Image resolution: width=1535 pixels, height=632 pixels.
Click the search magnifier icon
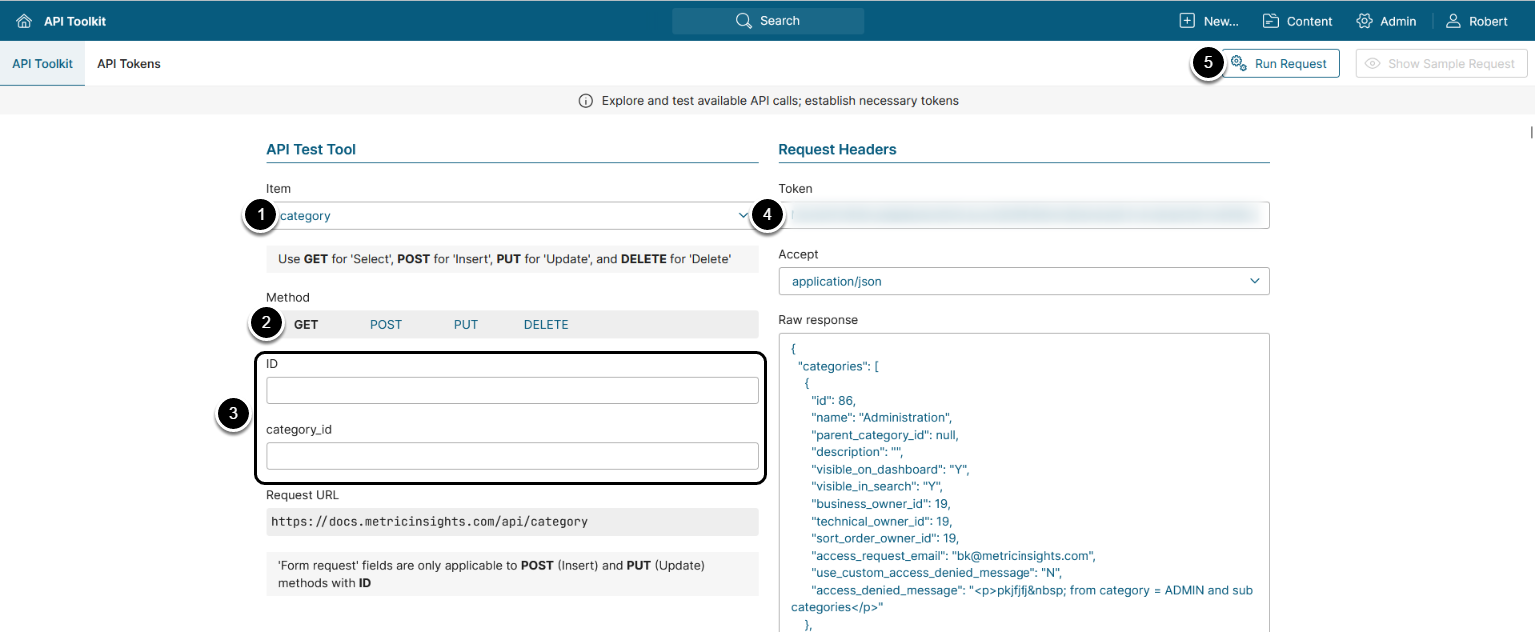click(x=743, y=21)
